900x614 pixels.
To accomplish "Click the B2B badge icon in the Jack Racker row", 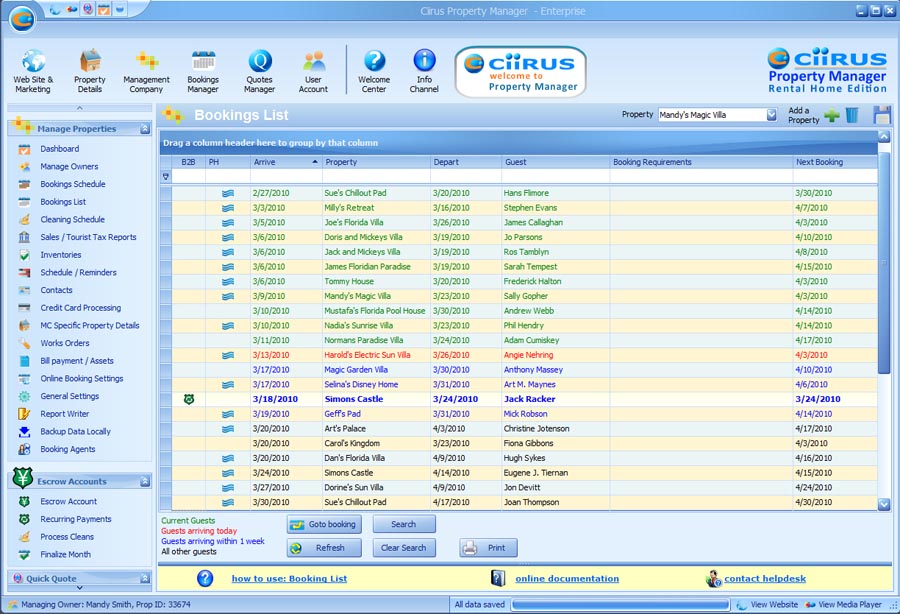I will click(x=189, y=399).
